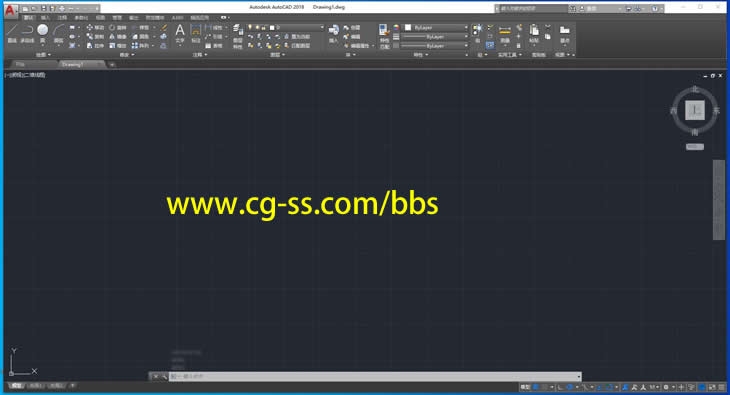Click the Paste clipboard icon
Viewport: 730px width, 395px height.
(x=534, y=34)
